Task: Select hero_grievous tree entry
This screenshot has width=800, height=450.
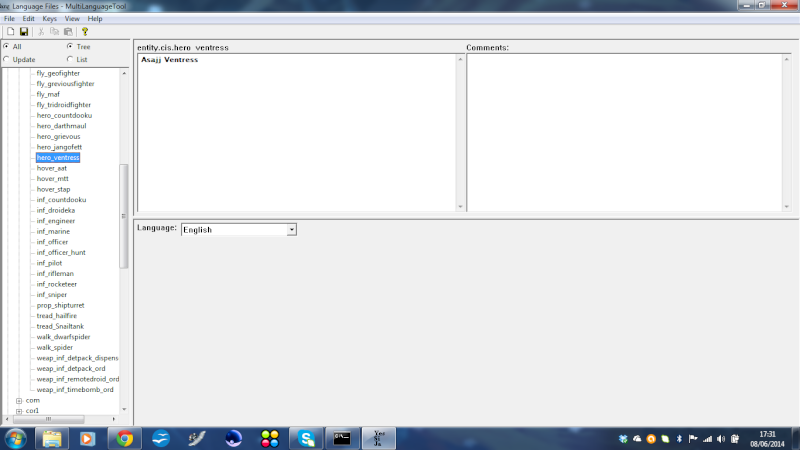Action: (x=58, y=137)
